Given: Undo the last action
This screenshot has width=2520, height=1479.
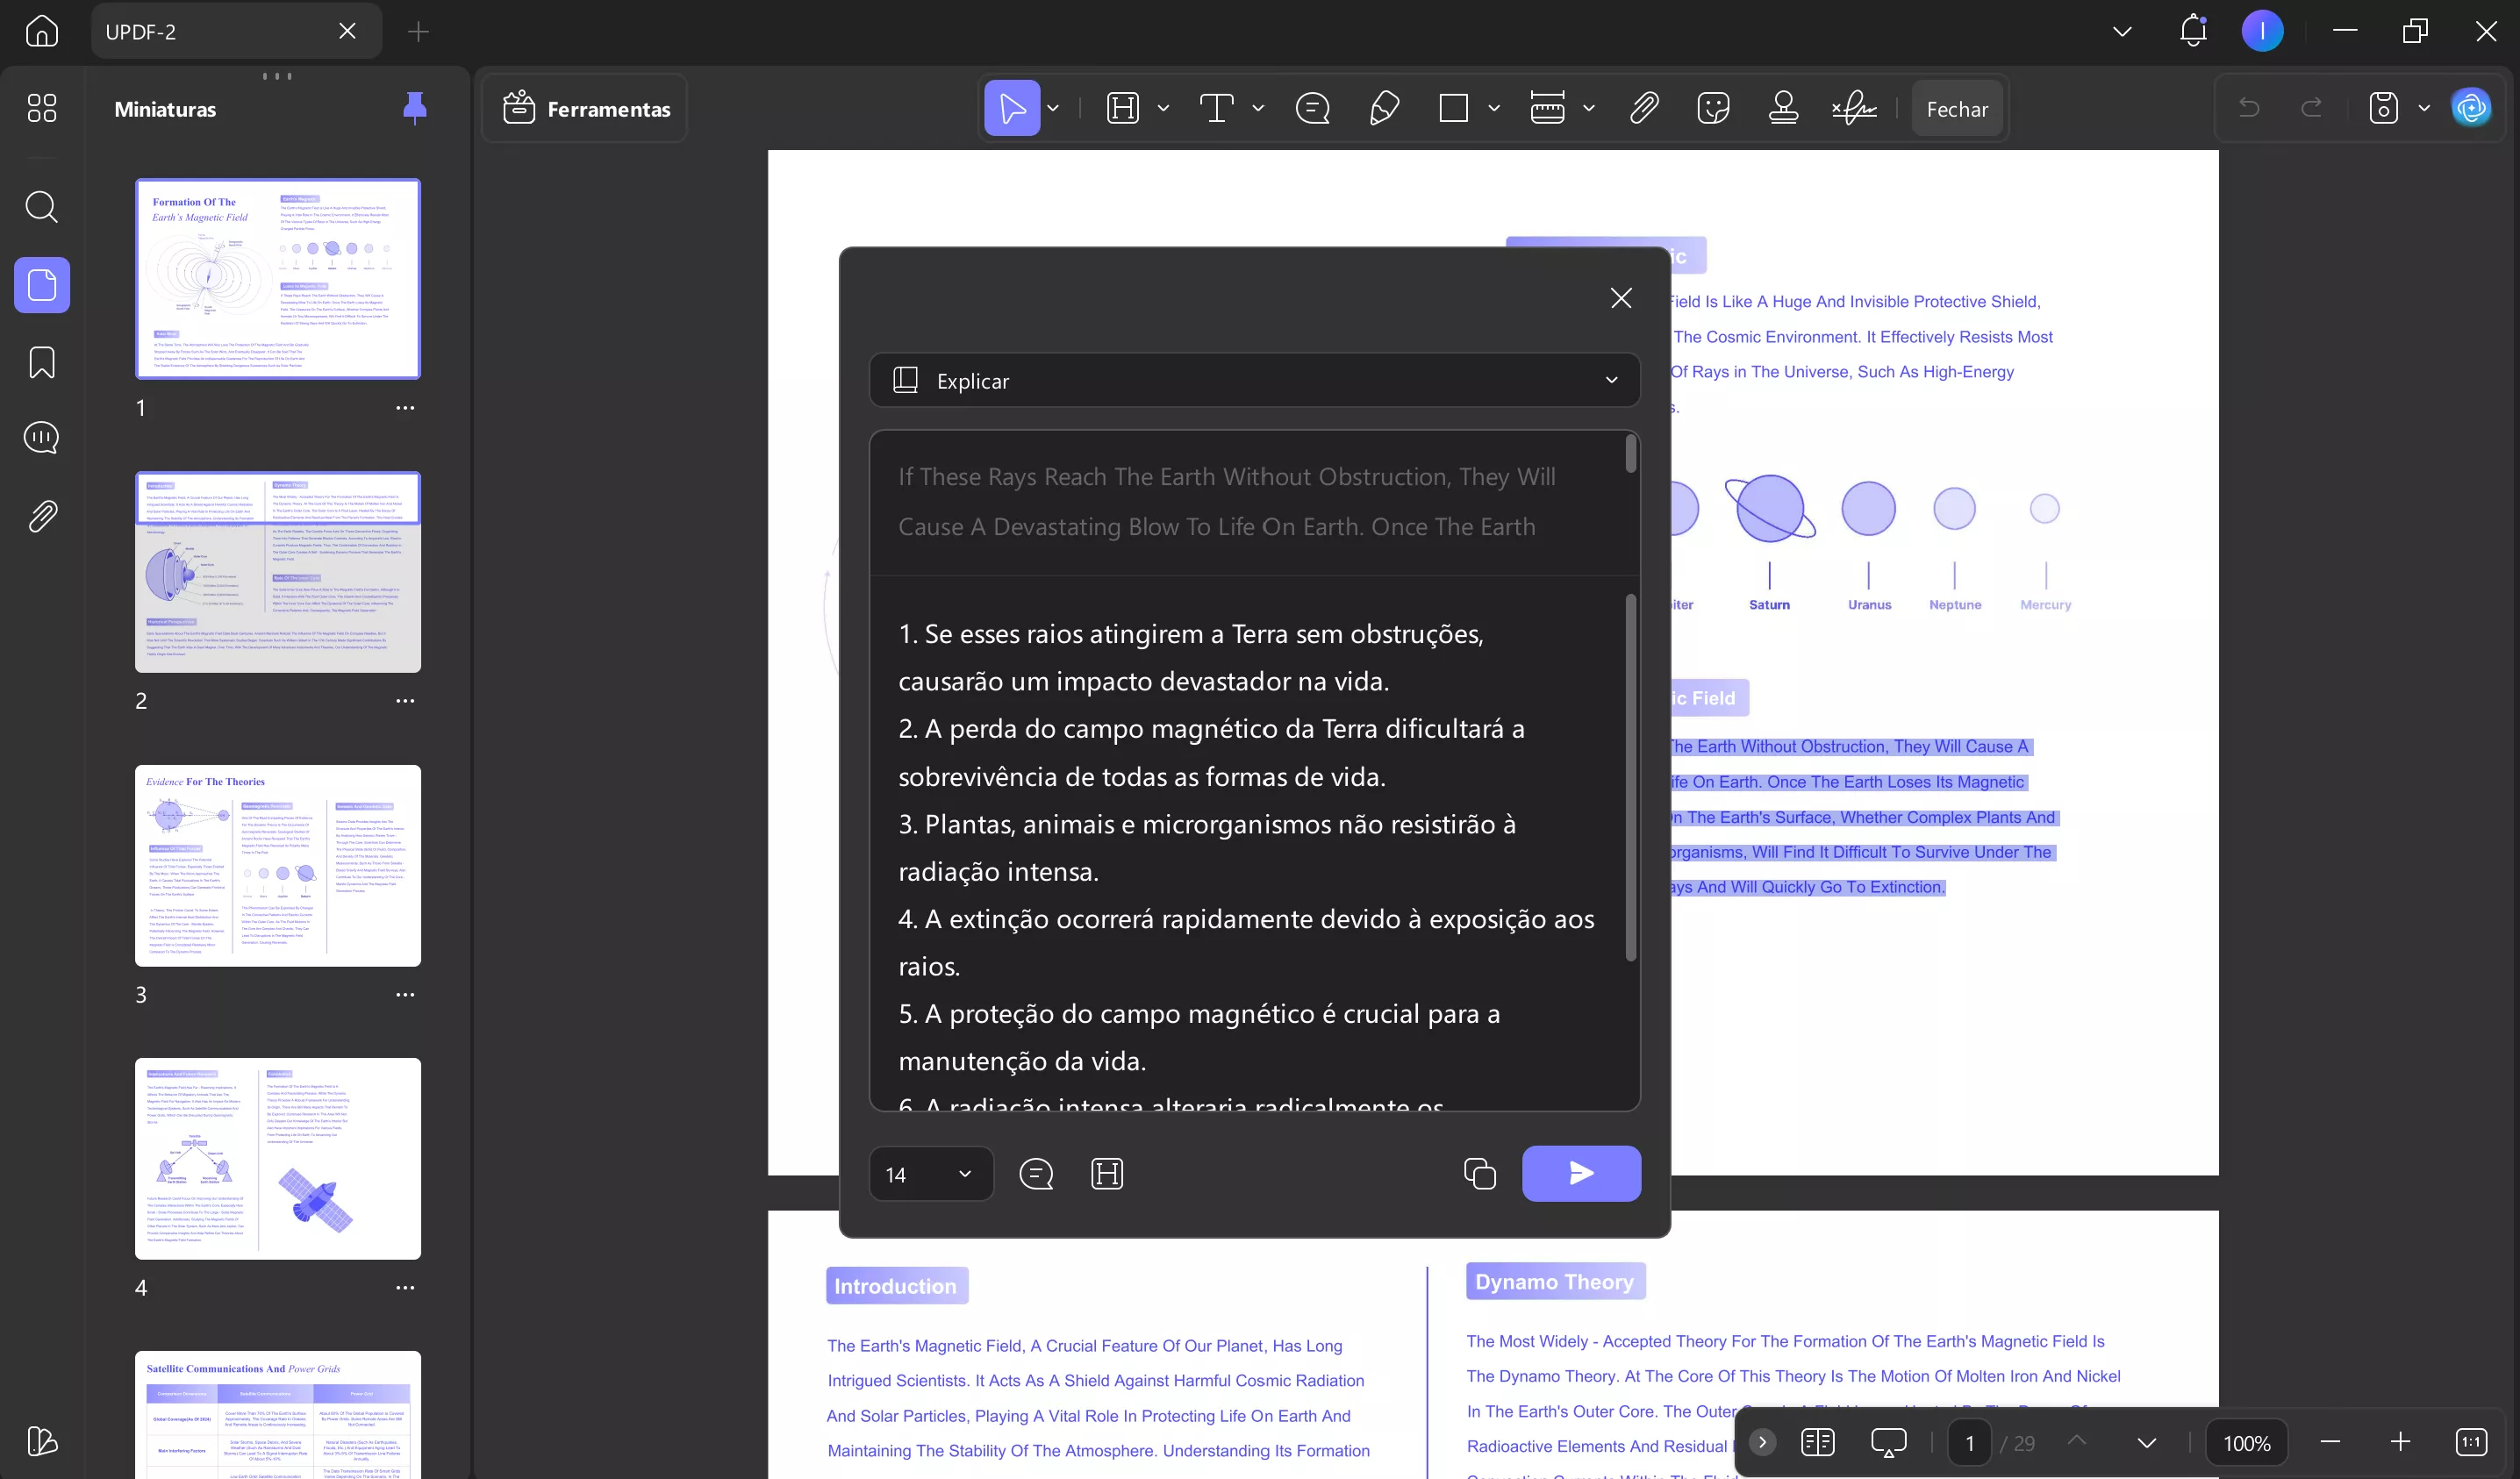Looking at the screenshot, I should pyautogui.click(x=2249, y=108).
